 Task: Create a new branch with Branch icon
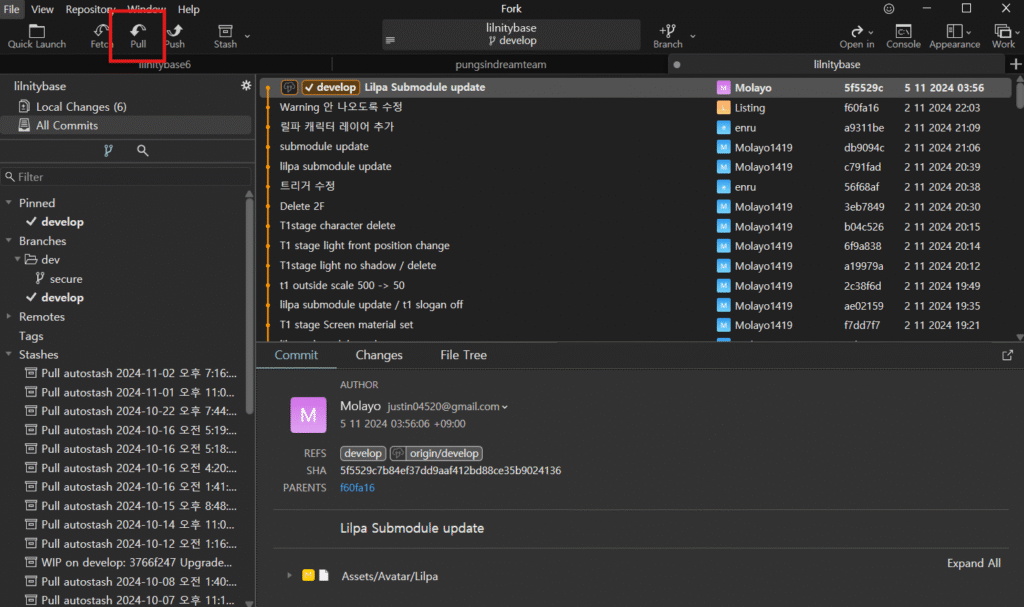tap(667, 35)
